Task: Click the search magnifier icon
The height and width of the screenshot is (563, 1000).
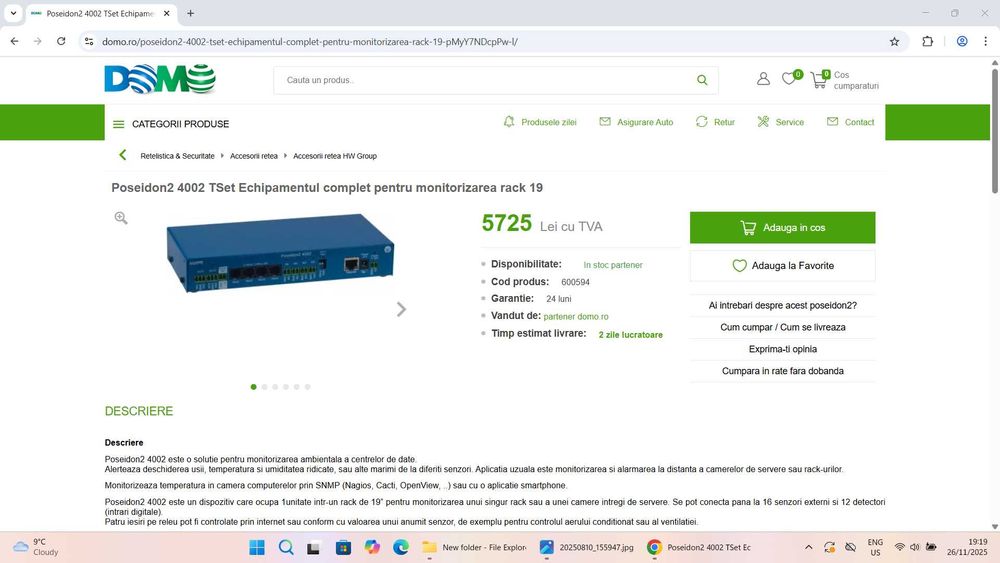Action: coord(702,80)
